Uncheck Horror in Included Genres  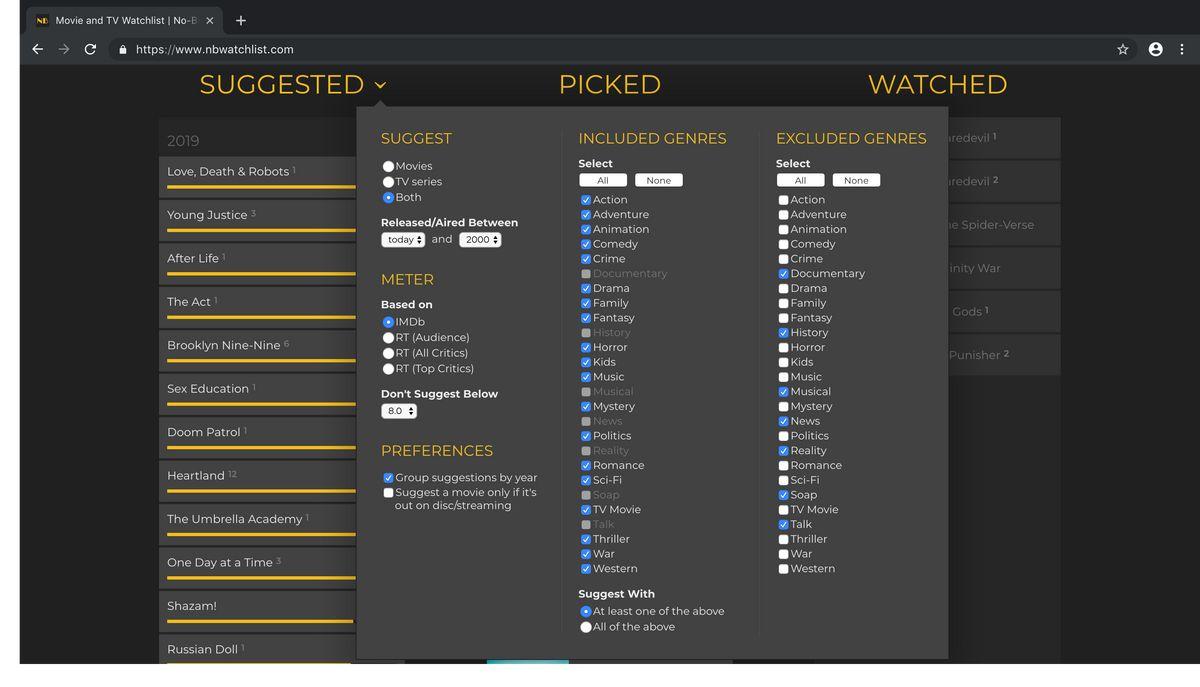(586, 348)
